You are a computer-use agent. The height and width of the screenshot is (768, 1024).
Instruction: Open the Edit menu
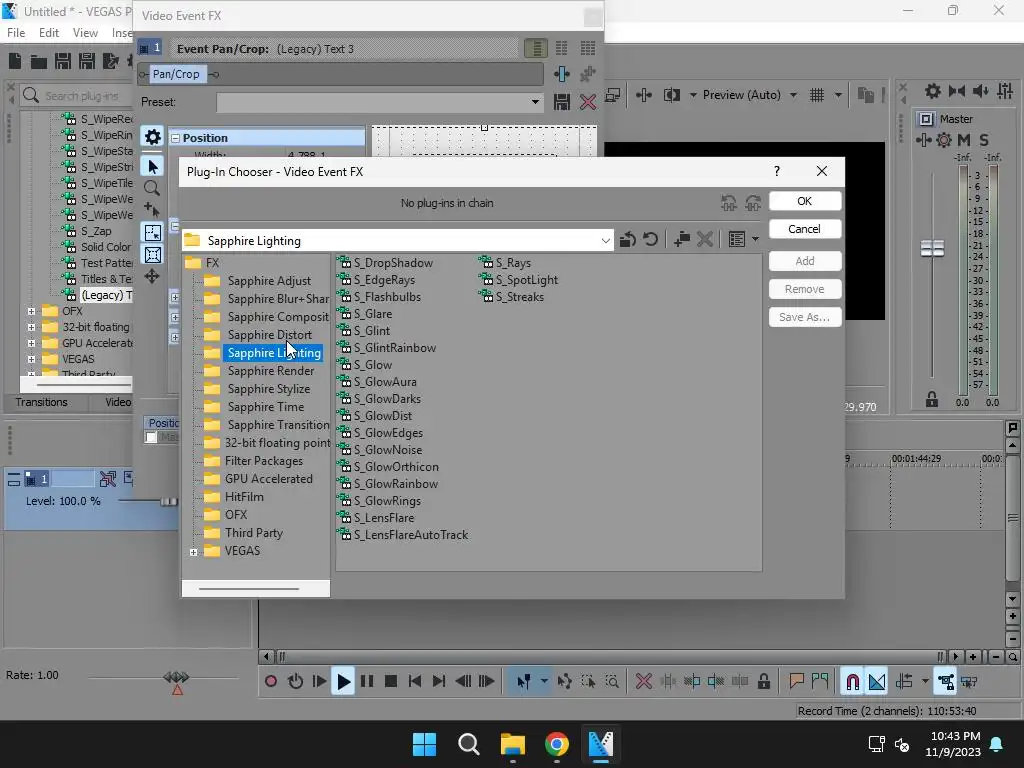[48, 33]
